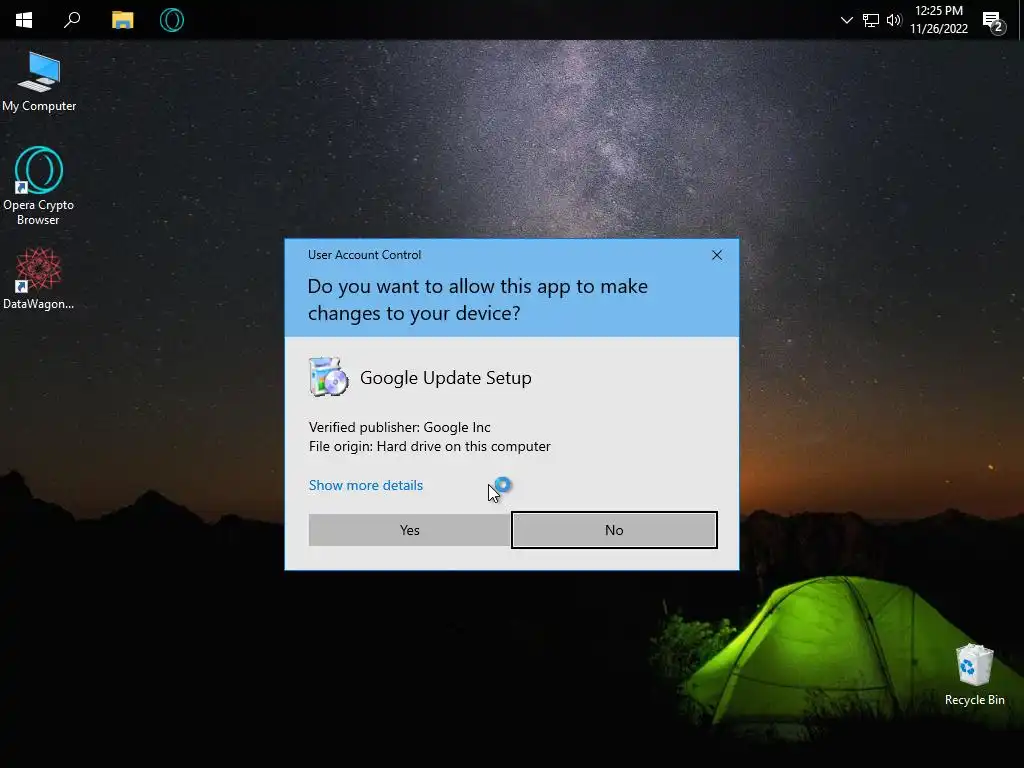
Task: Open the network status tray icon
Action: [x=871, y=20]
